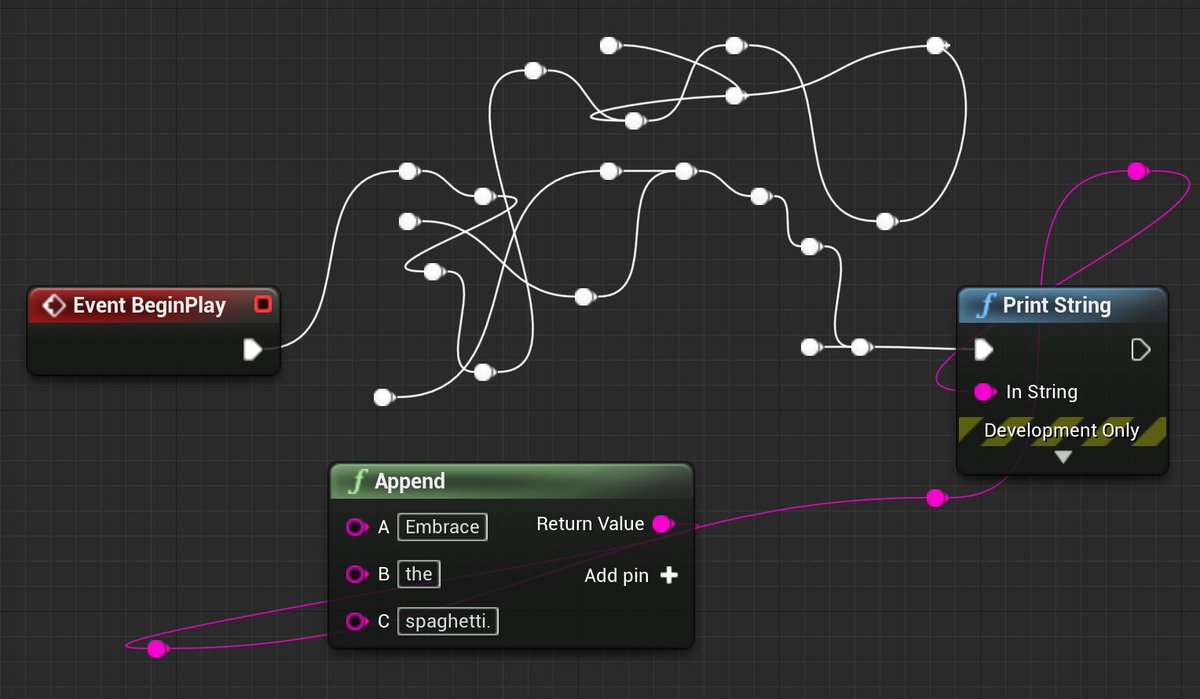1200x699 pixels.
Task: Select the pink reroute node left of Append
Action: 156,649
